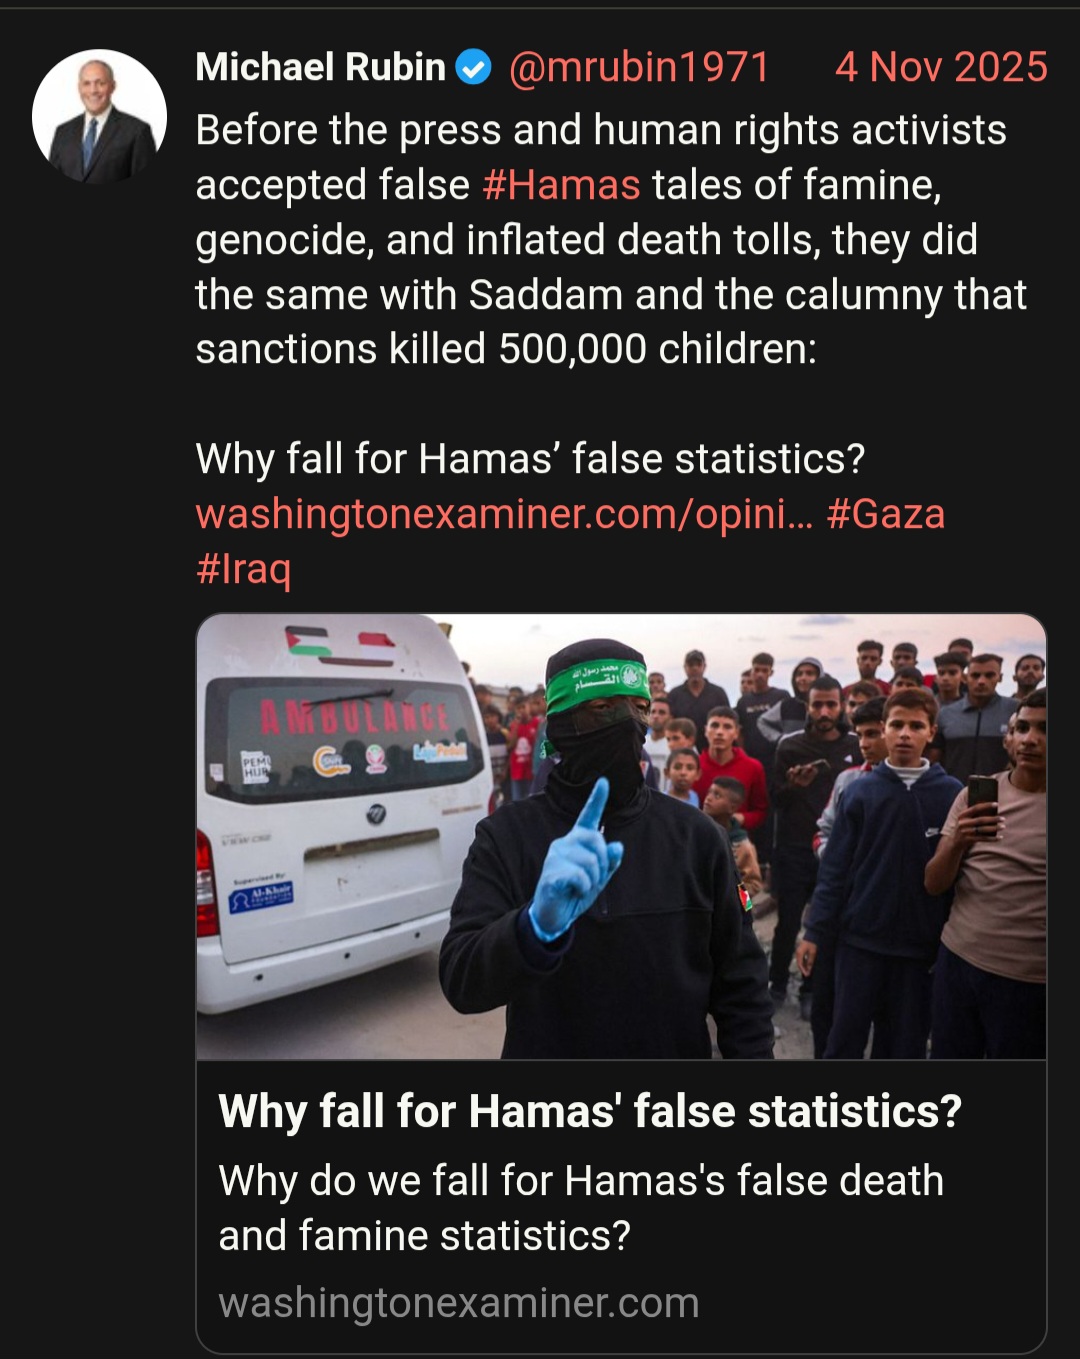Viewport: 1080px width, 1359px height.
Task: Open the 4 Nov 2025 timestamp
Action: (941, 67)
